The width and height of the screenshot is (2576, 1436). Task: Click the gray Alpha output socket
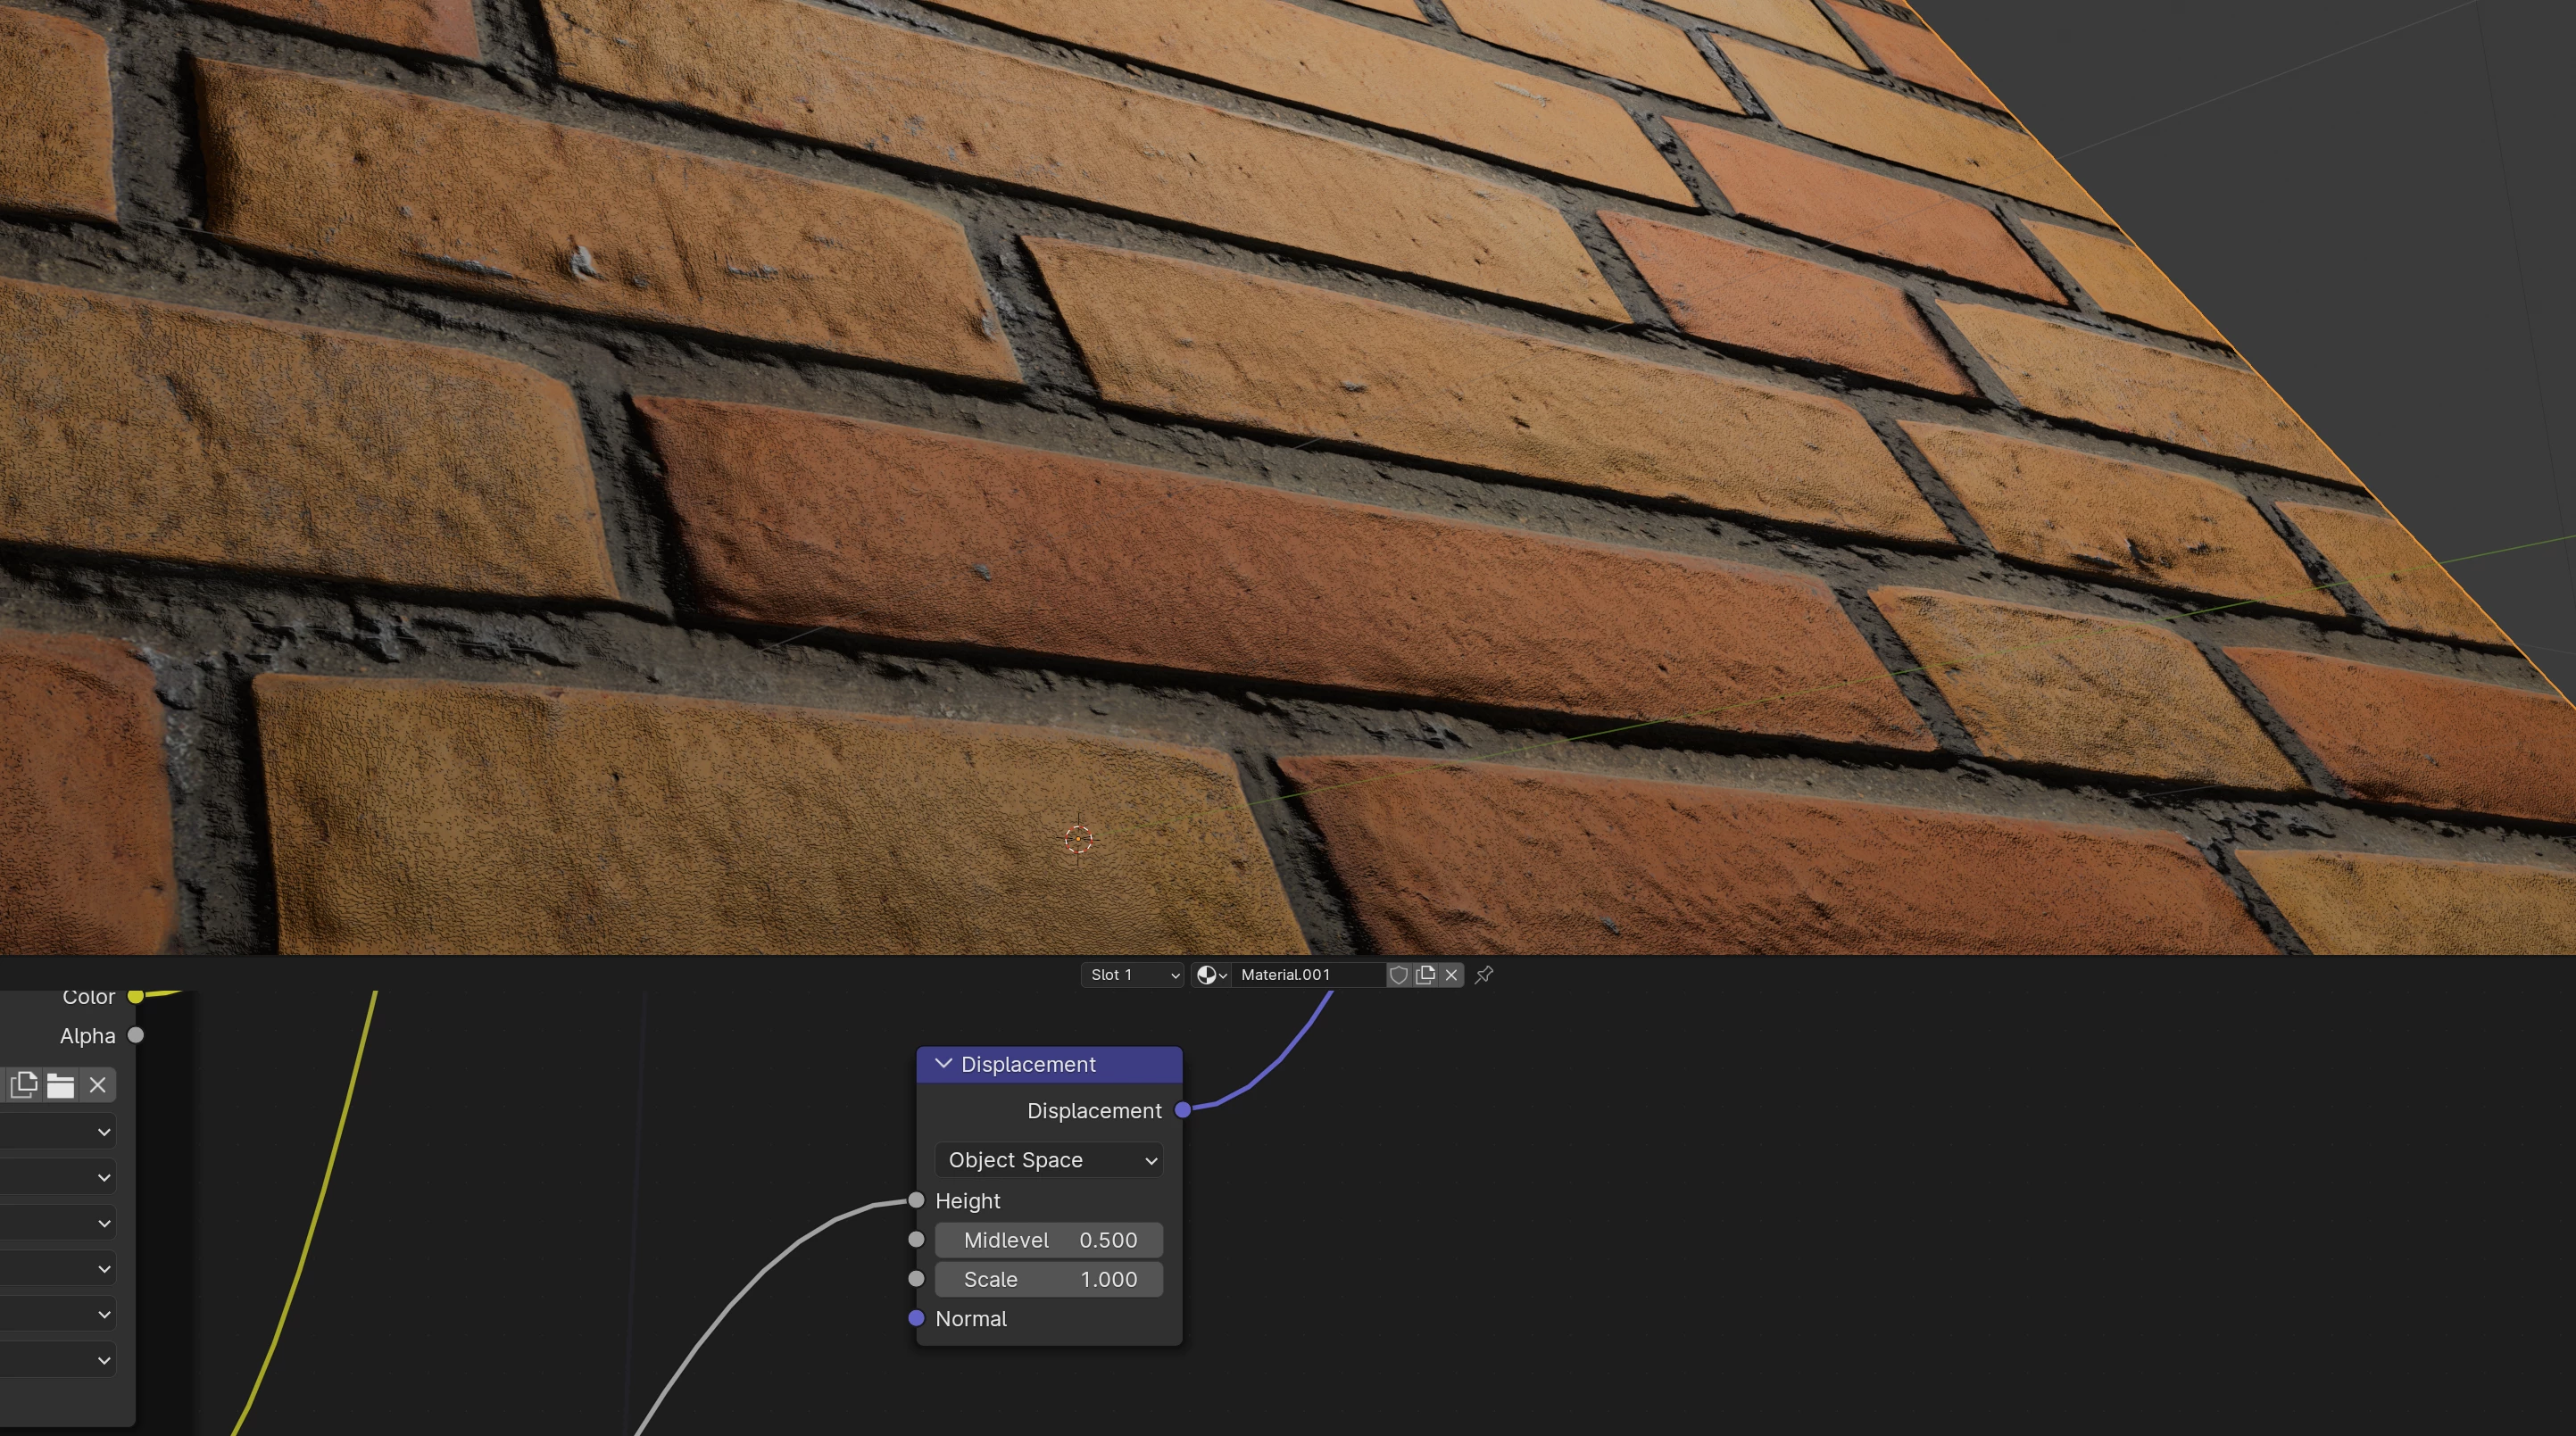click(135, 1035)
